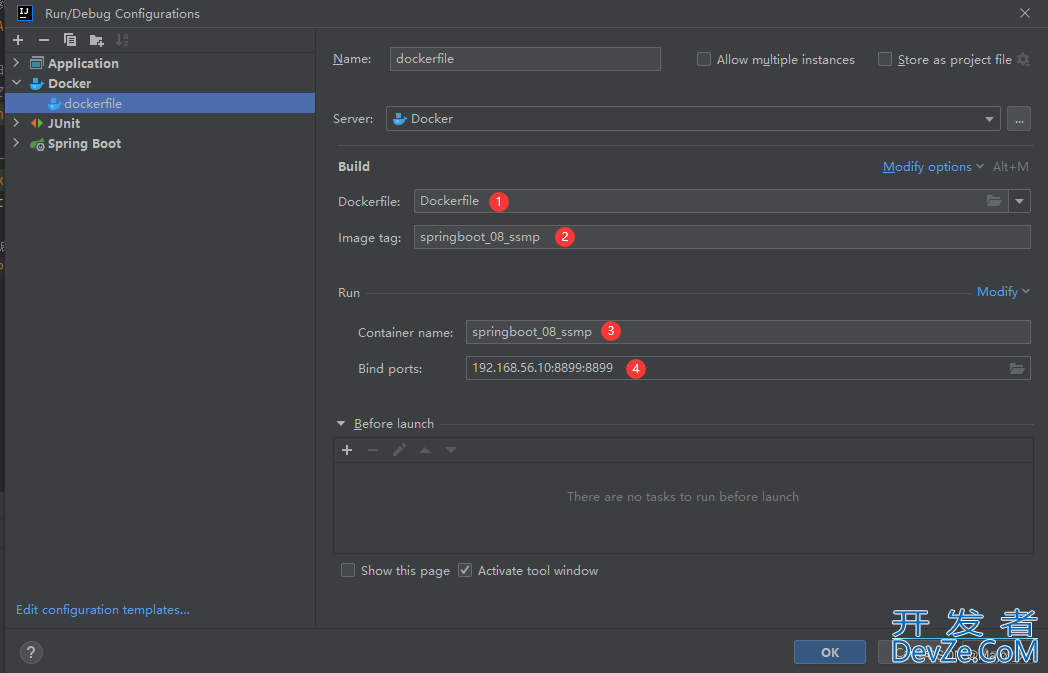The image size is (1048, 673).
Task: Open the Server Docker dropdown
Action: click(693, 118)
